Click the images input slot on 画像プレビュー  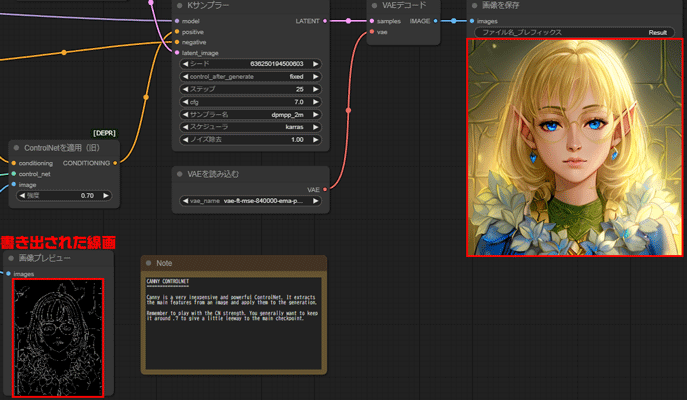[x=8, y=274]
